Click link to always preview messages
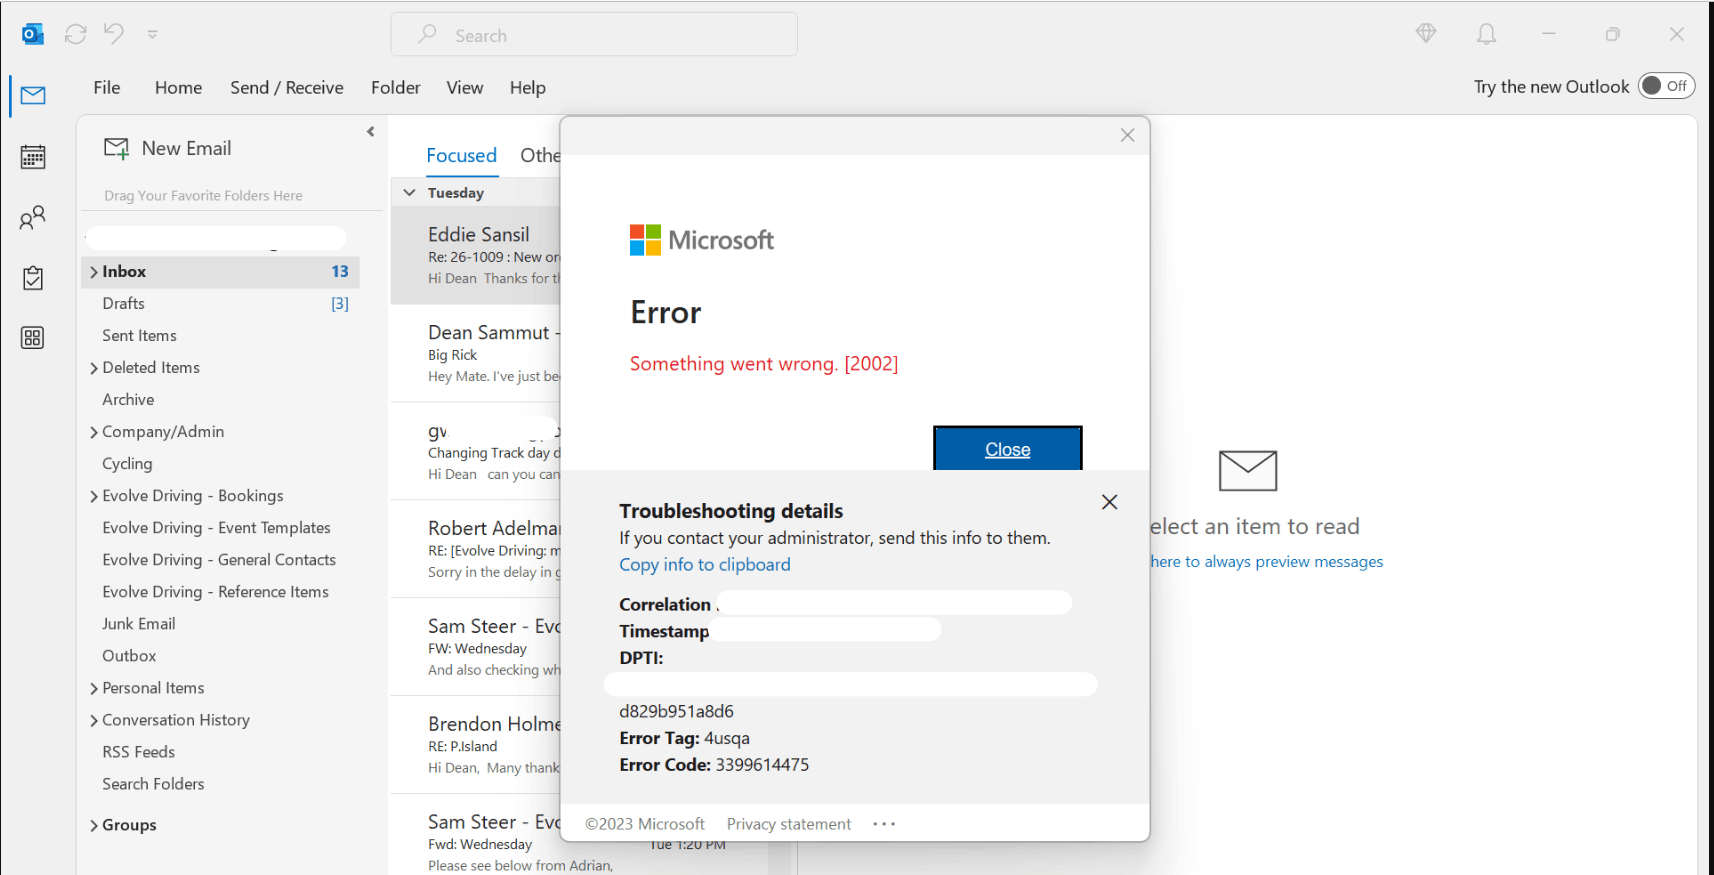Screen dimensions: 1714x875 coord(1266,562)
